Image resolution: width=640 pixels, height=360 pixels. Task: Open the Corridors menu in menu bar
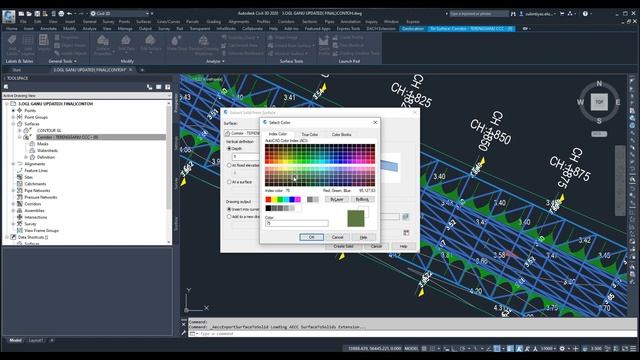coord(286,22)
